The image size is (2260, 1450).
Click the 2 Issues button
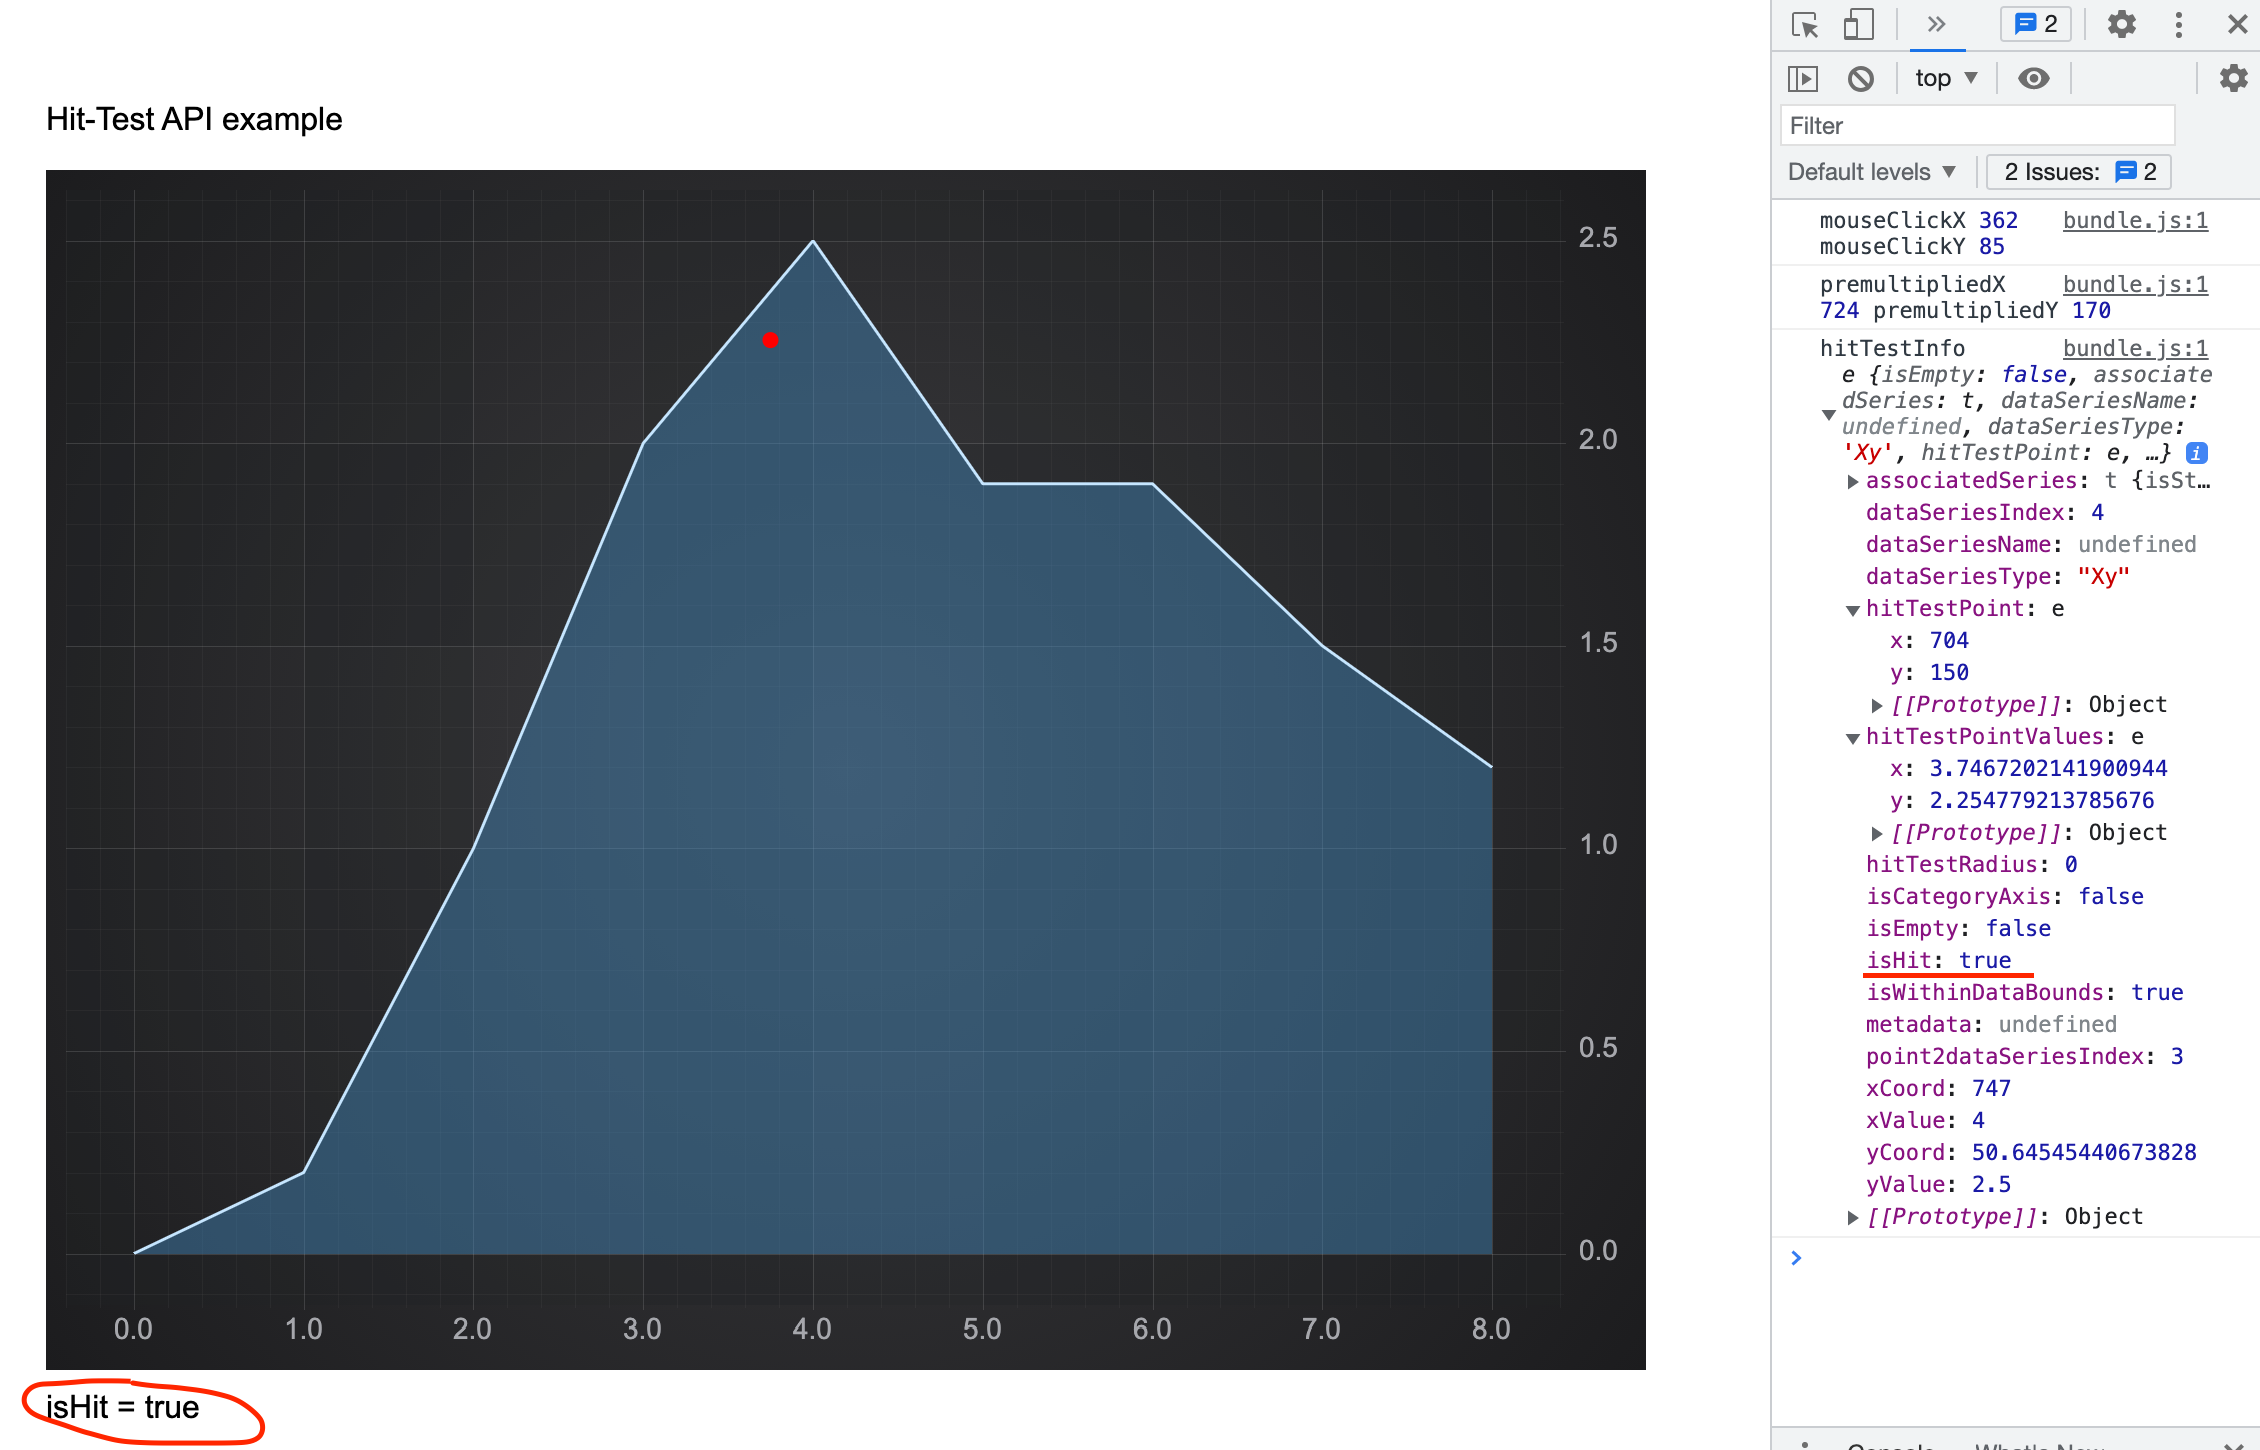pyautogui.click(x=2078, y=172)
